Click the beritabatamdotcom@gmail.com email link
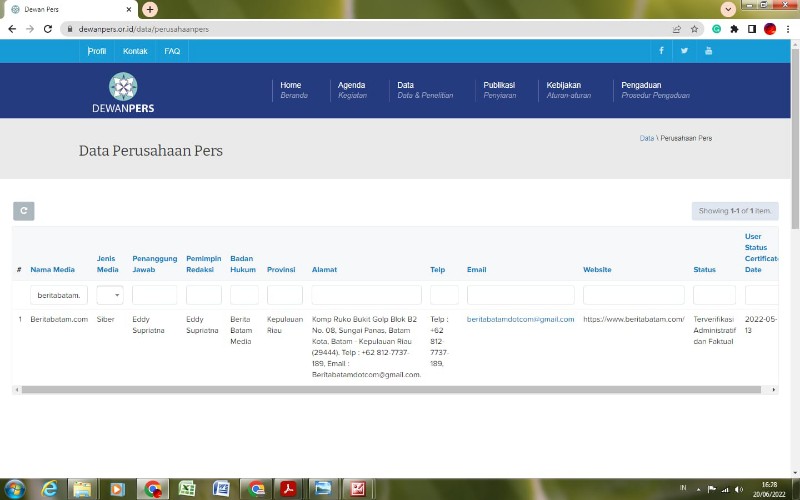 [520, 319]
